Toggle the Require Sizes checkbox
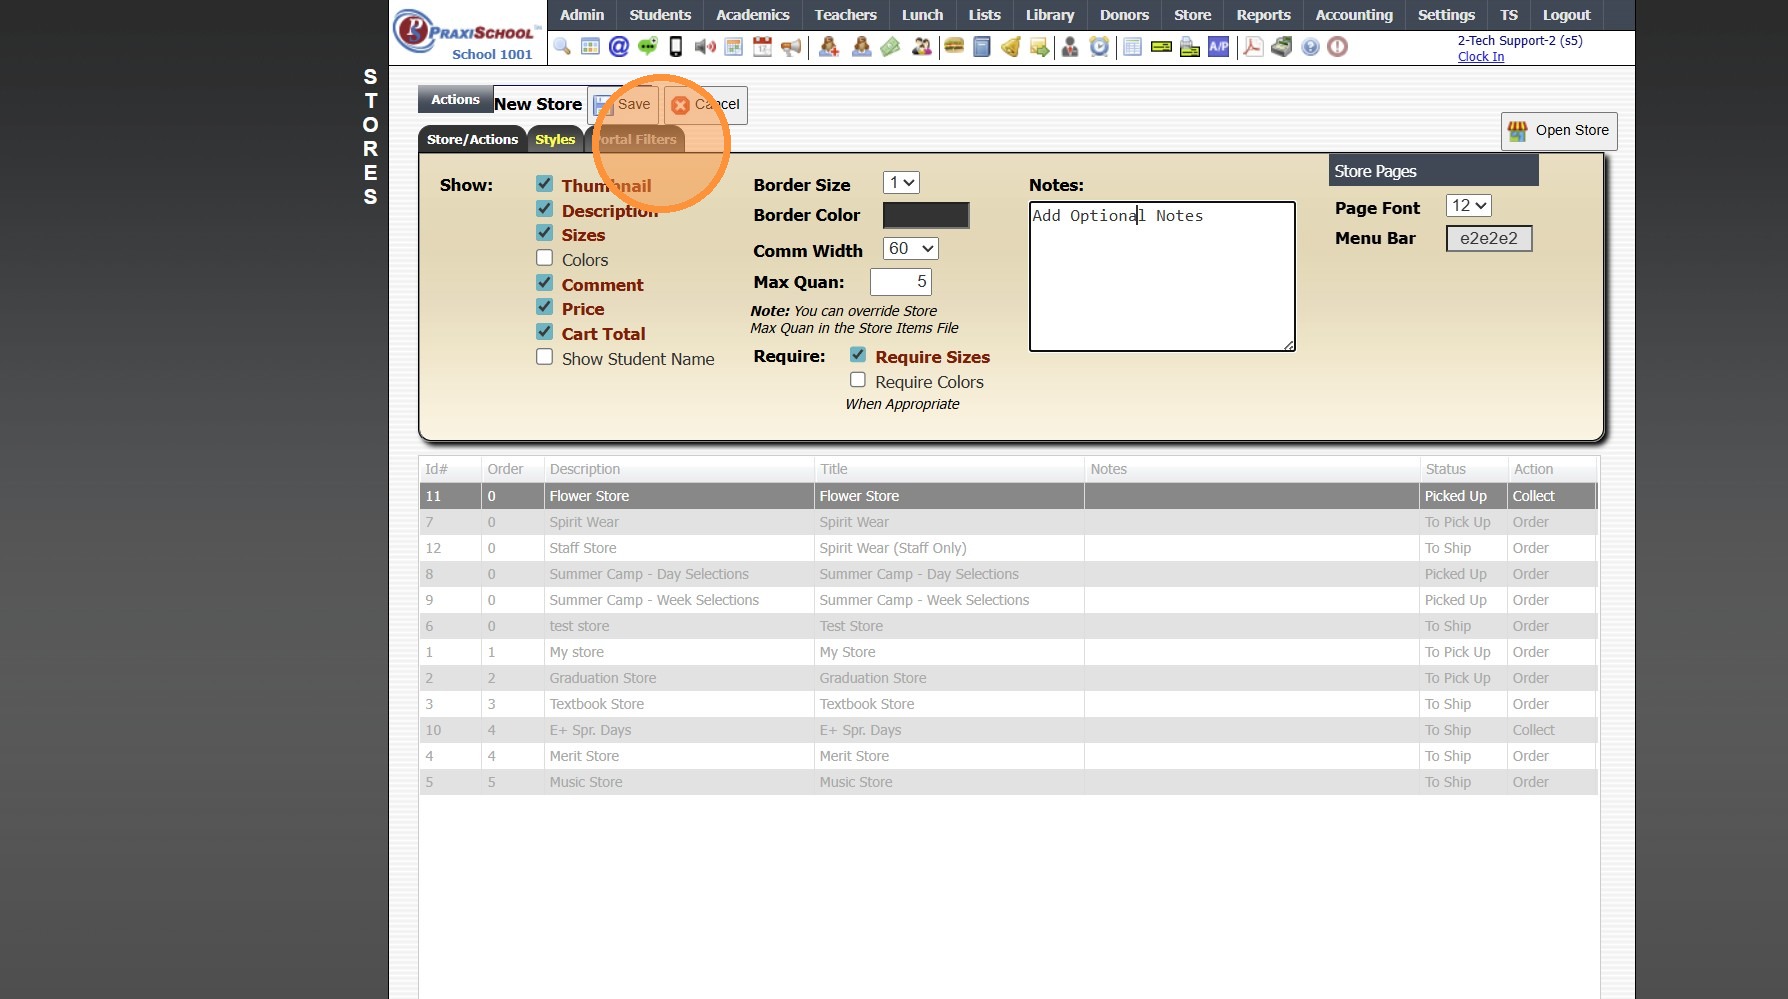This screenshot has width=1788, height=999. coord(858,355)
